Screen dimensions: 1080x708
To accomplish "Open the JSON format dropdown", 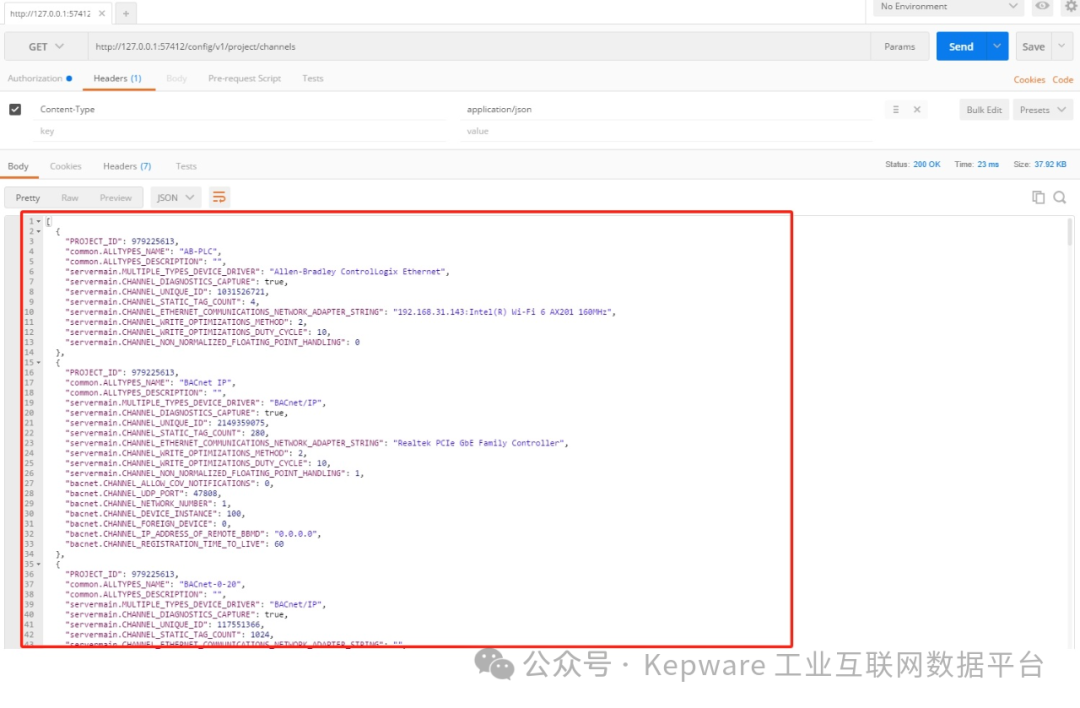I will pos(176,198).
